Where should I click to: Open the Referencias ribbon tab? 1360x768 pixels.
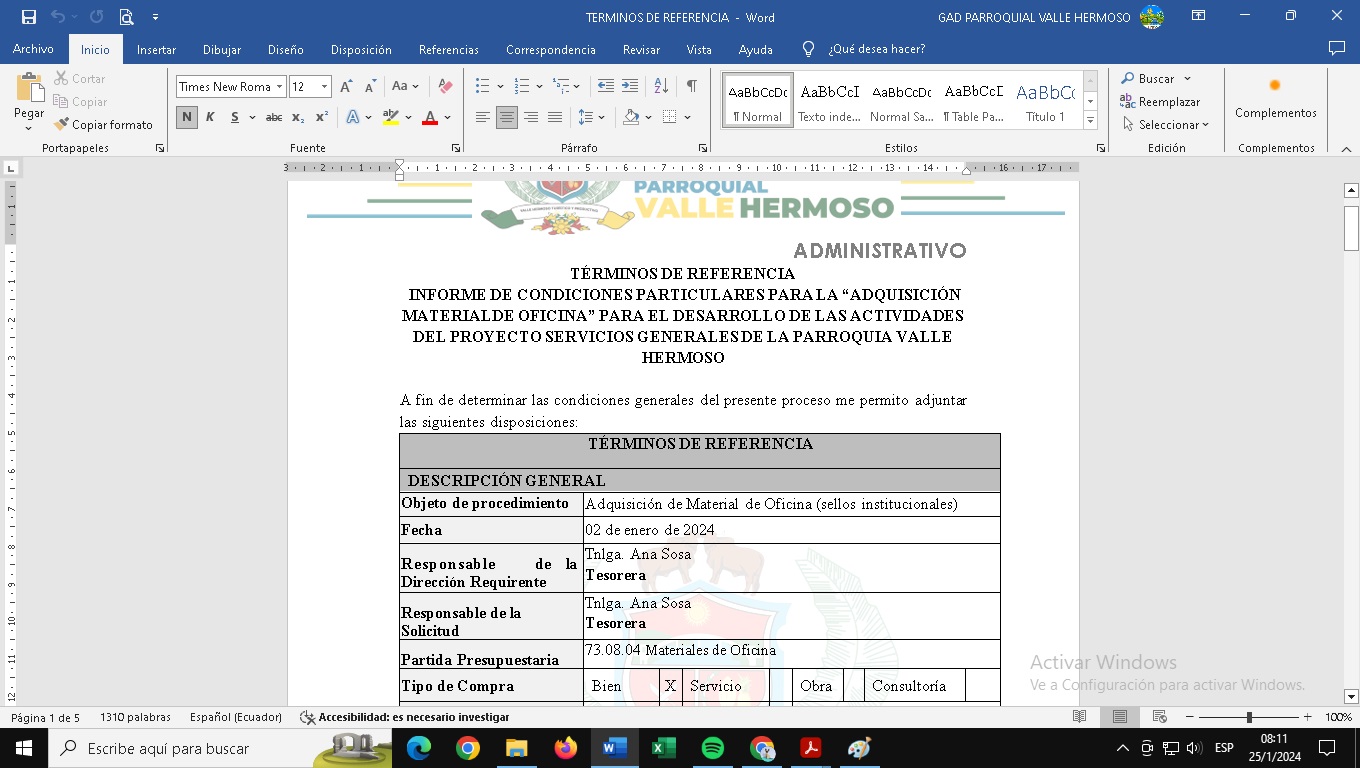coord(448,50)
